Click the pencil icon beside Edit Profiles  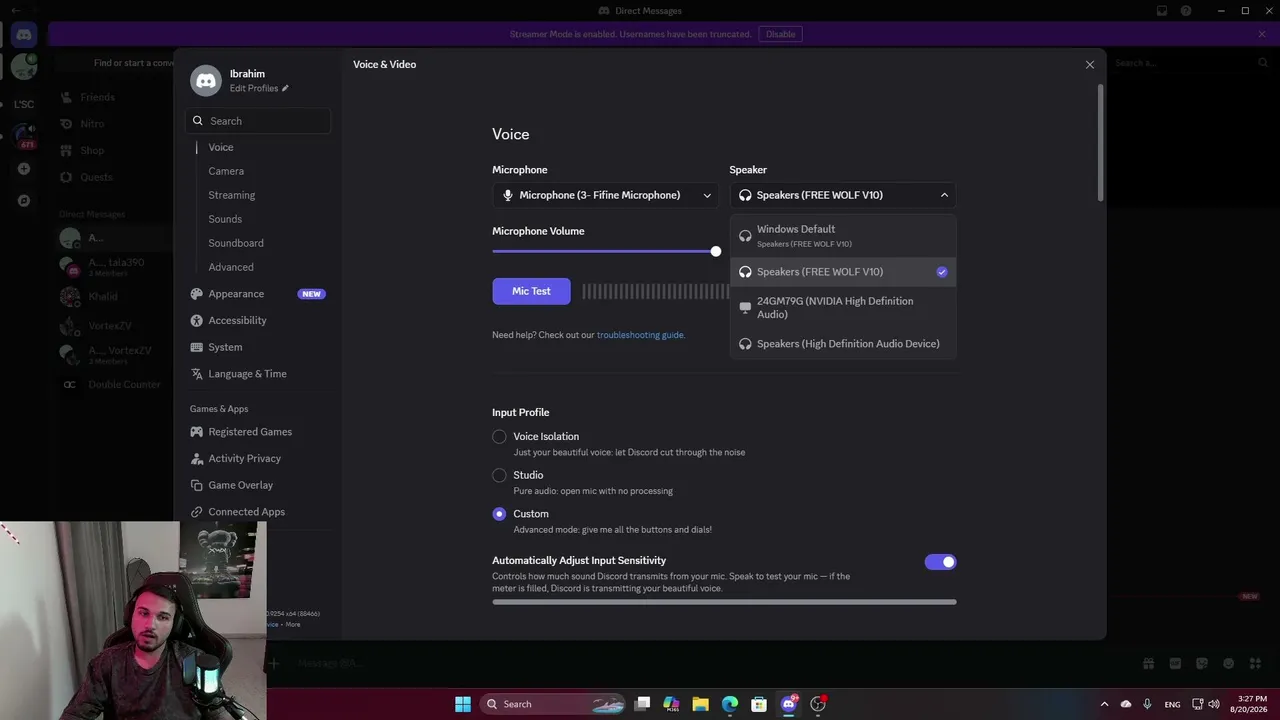point(285,88)
